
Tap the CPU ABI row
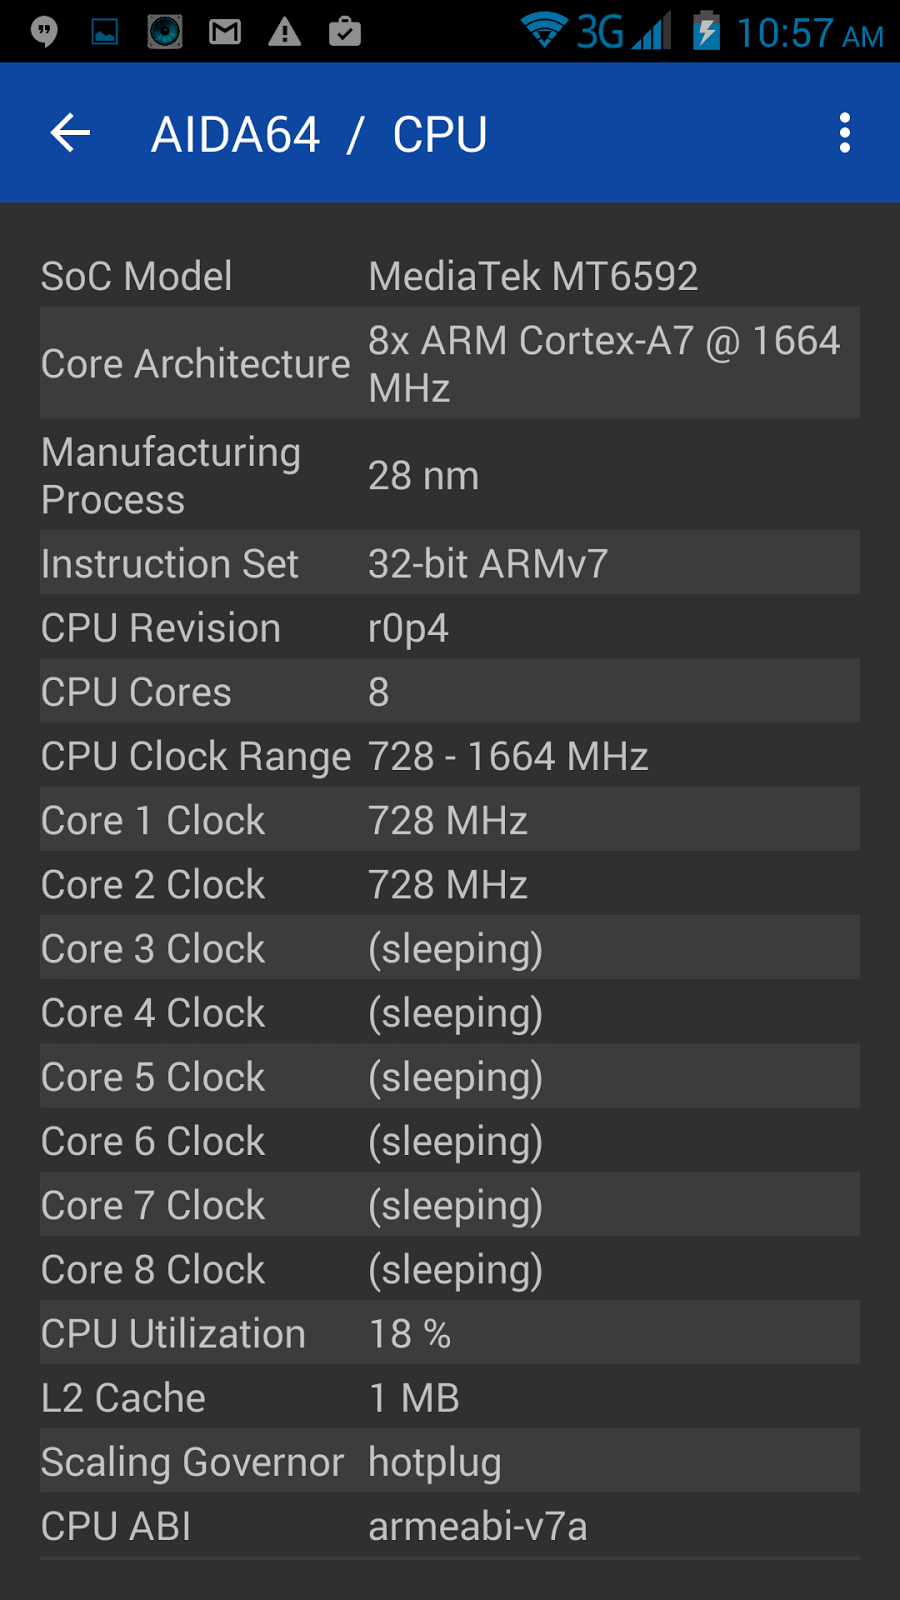tap(450, 1526)
